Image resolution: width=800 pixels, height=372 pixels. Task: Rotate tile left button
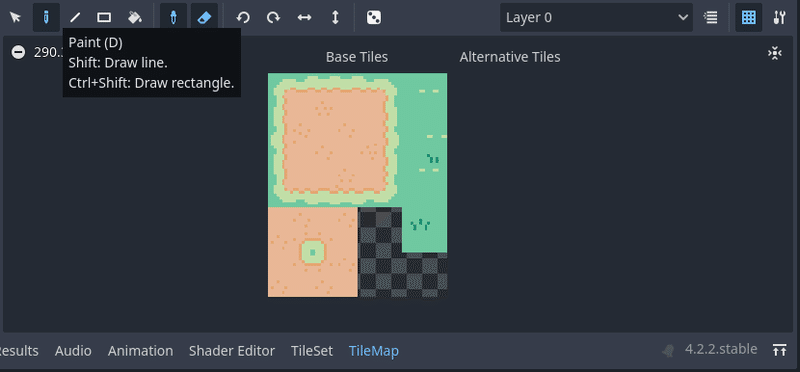click(243, 18)
